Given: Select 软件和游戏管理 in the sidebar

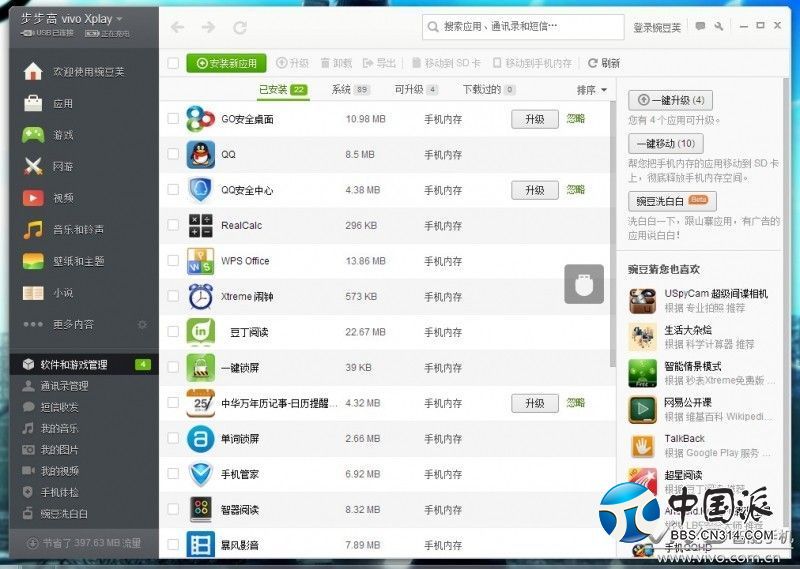Looking at the screenshot, I should (84, 364).
